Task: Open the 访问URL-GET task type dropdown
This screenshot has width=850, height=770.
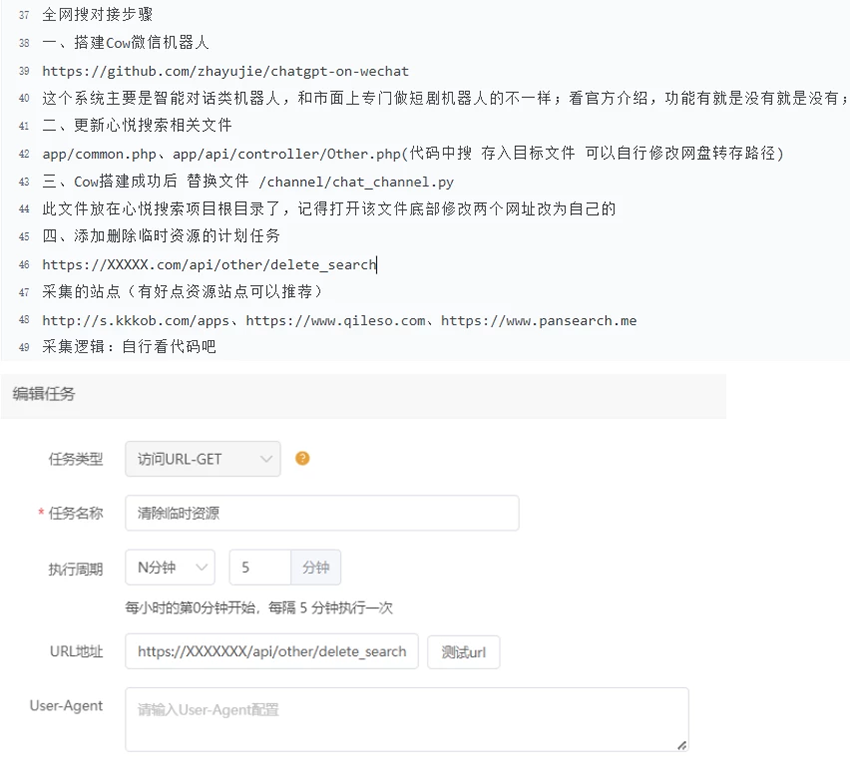Action: tap(203, 459)
